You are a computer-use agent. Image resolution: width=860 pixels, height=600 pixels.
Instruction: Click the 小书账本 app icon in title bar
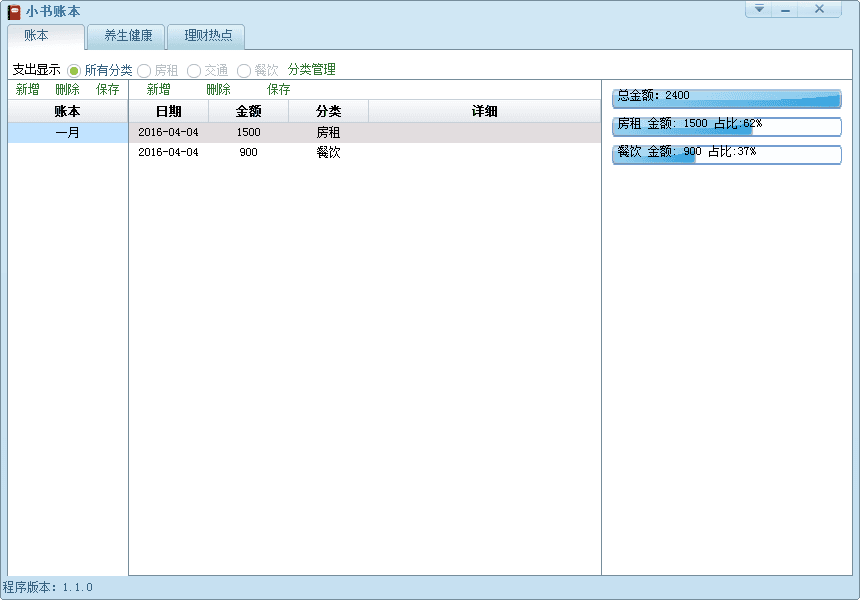pyautogui.click(x=14, y=12)
